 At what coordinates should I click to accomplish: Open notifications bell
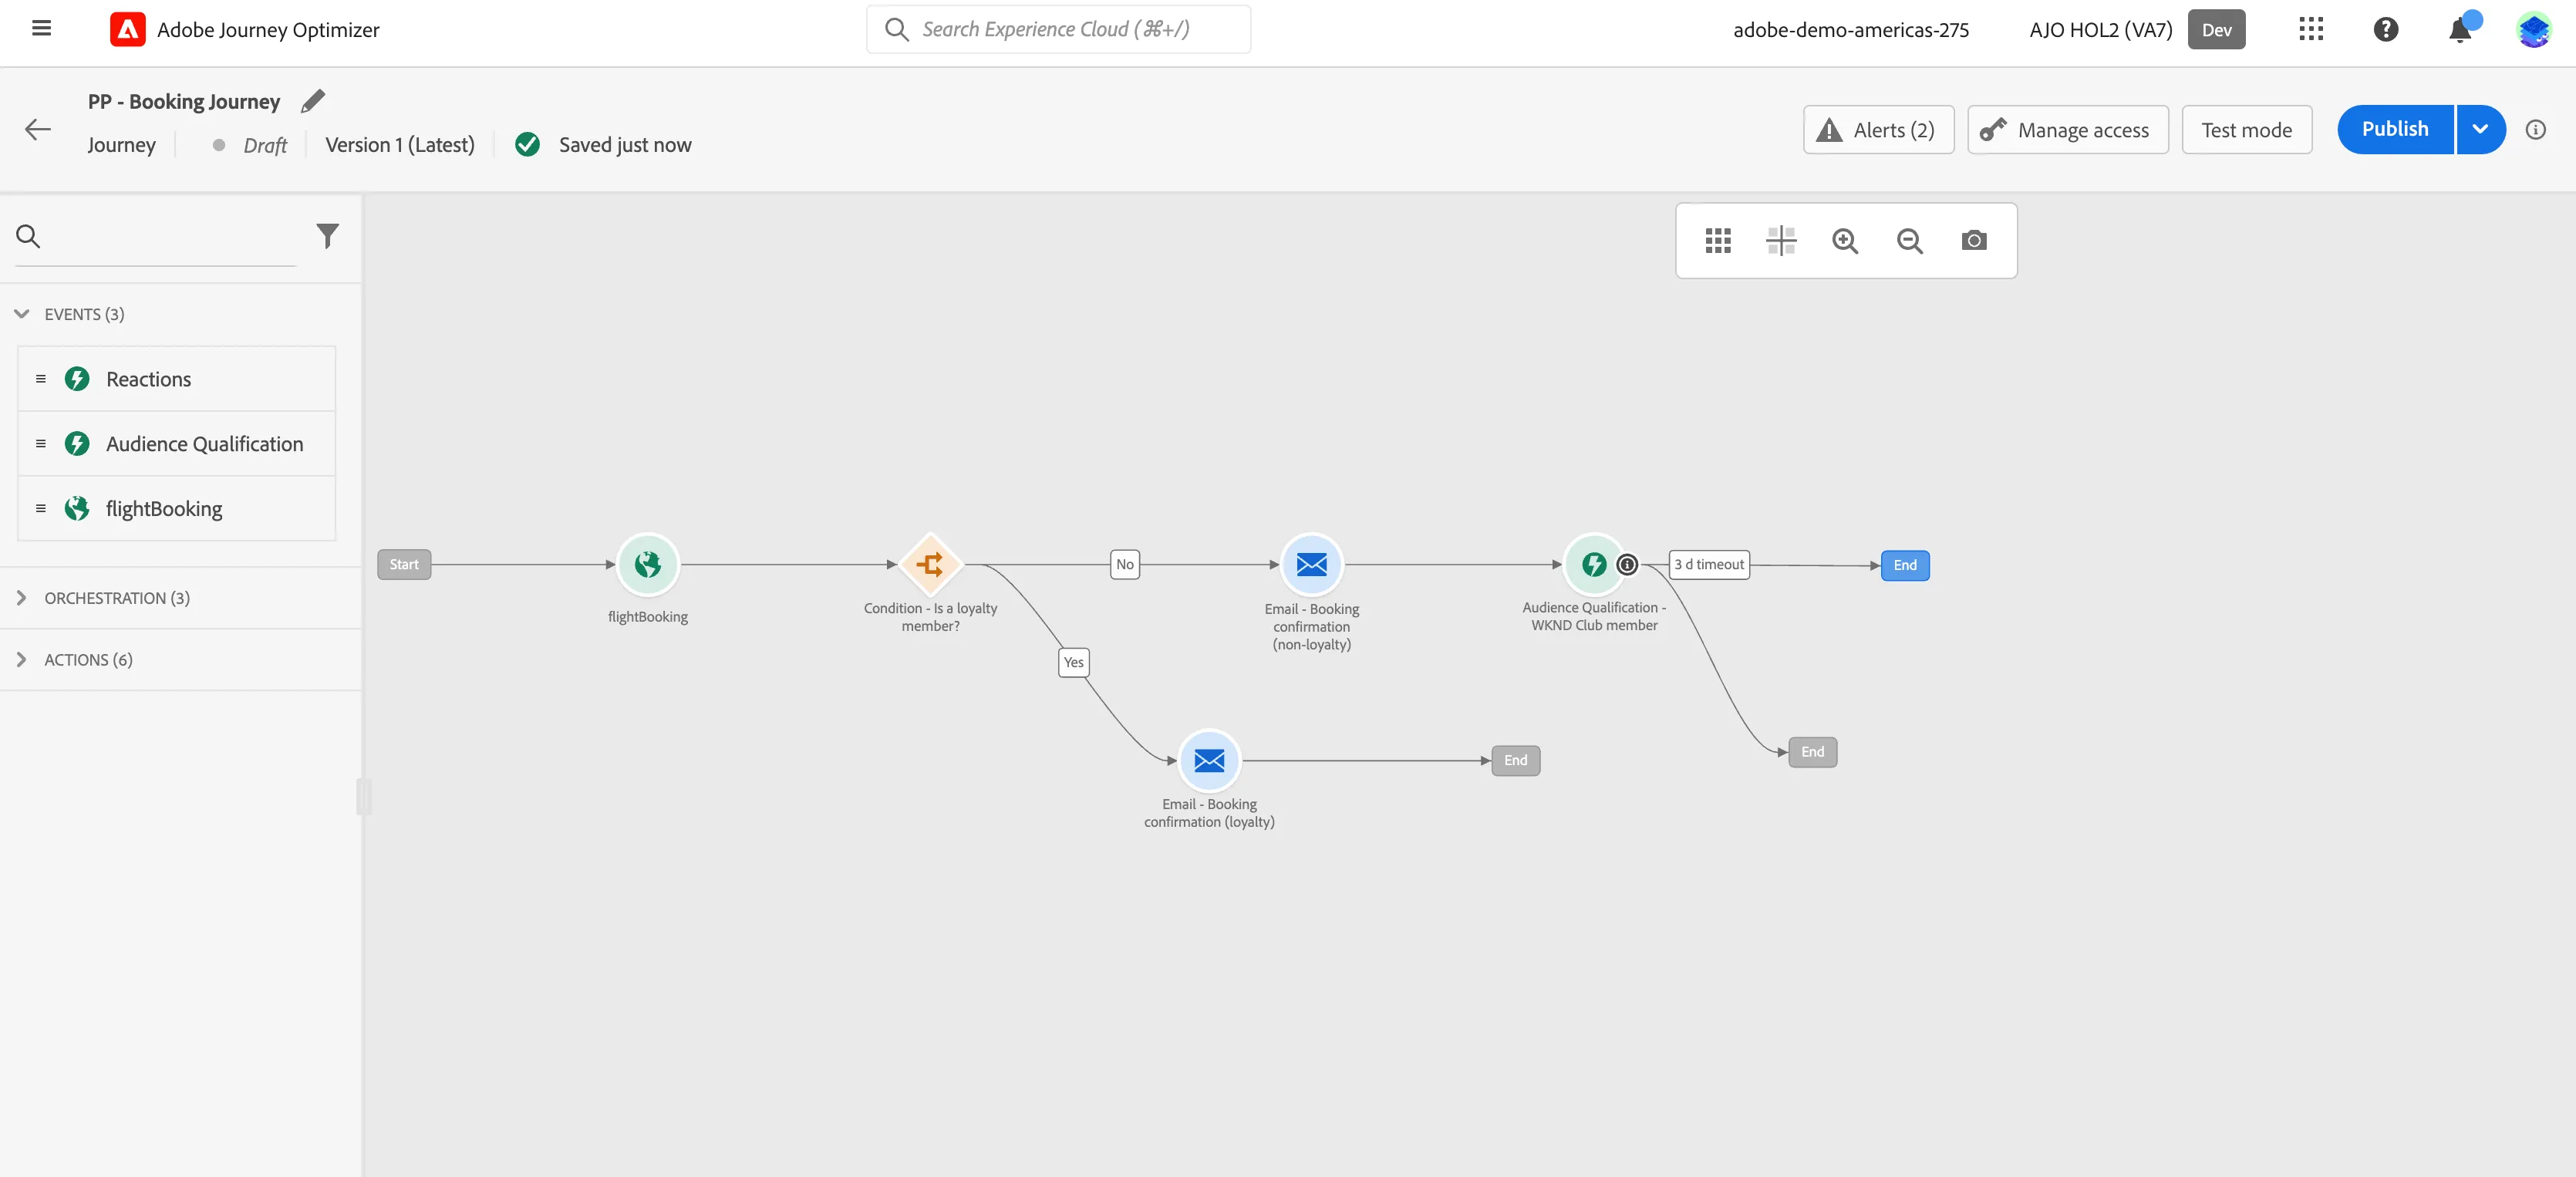tap(2460, 29)
